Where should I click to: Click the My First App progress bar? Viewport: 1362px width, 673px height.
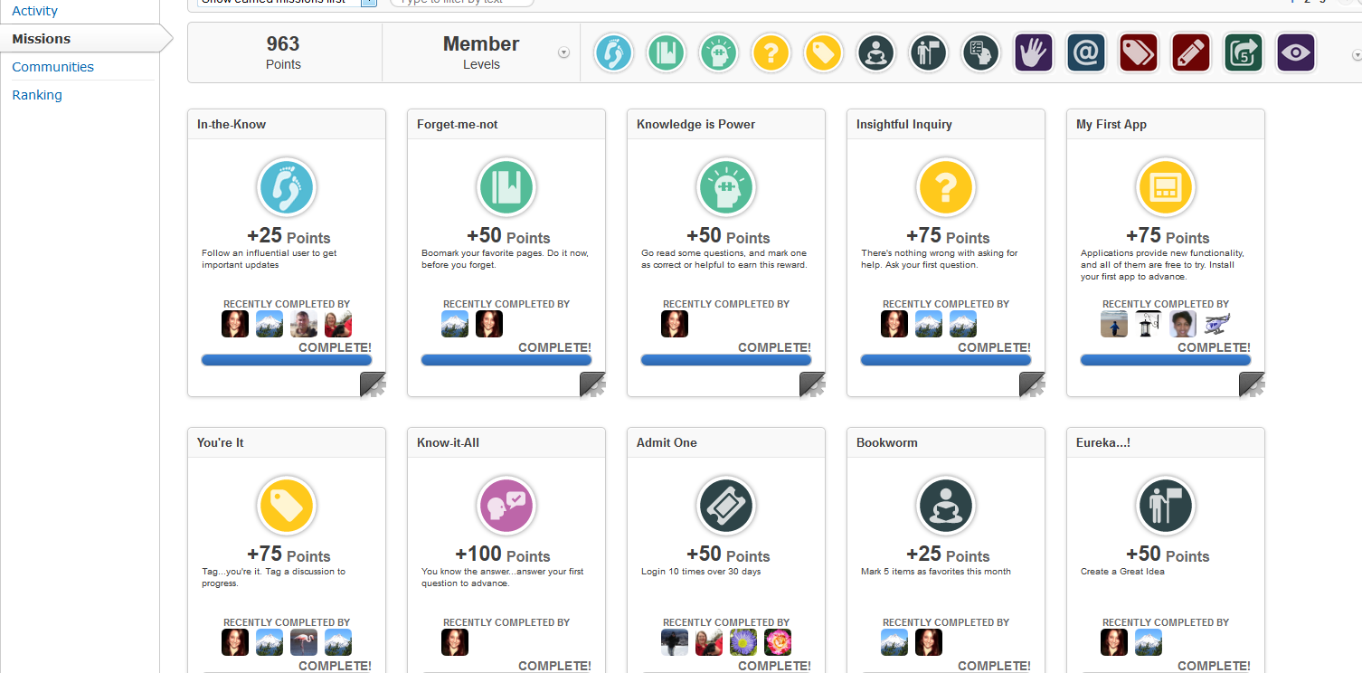tap(1166, 360)
